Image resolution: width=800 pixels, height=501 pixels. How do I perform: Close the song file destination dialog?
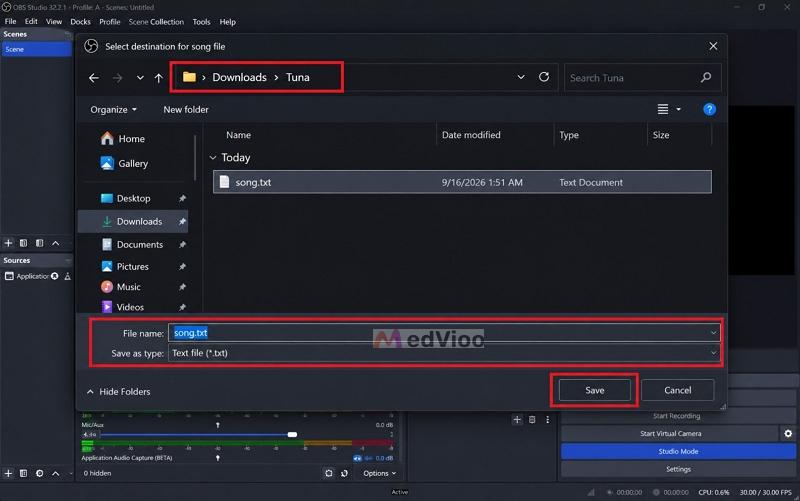[x=713, y=46]
